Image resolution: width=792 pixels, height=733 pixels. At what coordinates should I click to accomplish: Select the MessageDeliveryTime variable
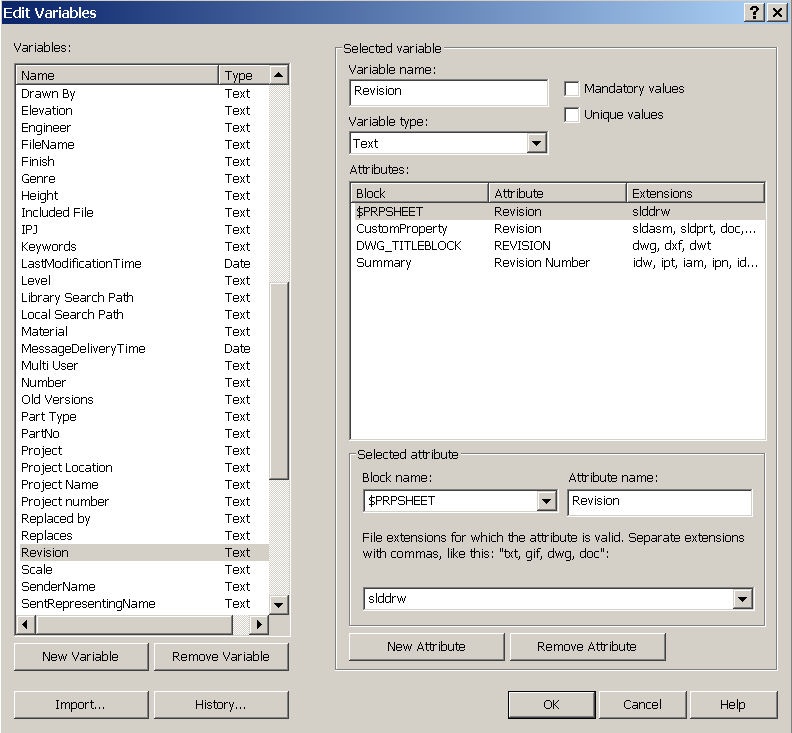(143, 349)
